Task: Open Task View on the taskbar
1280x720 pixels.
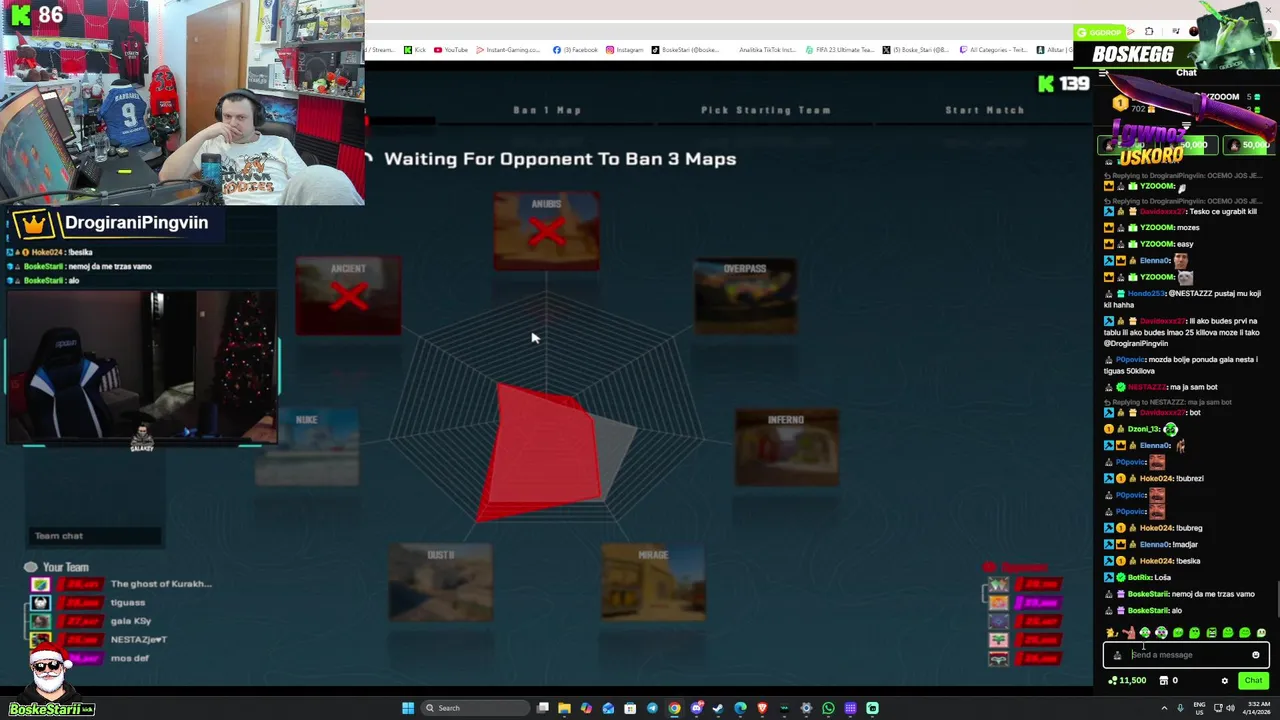Action: 543,708
